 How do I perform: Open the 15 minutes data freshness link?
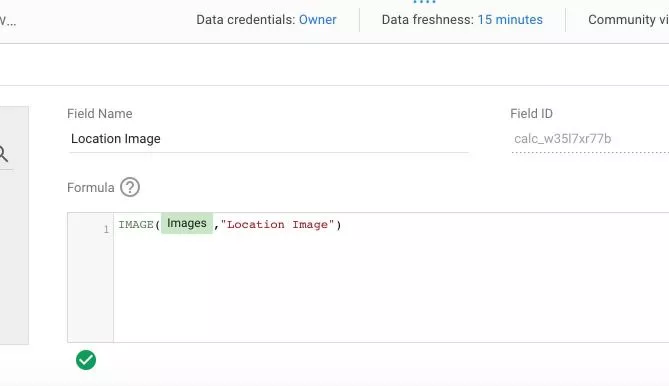click(510, 20)
